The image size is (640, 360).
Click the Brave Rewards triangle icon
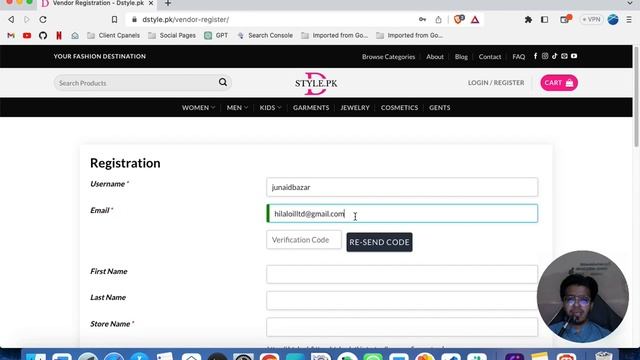point(475,20)
